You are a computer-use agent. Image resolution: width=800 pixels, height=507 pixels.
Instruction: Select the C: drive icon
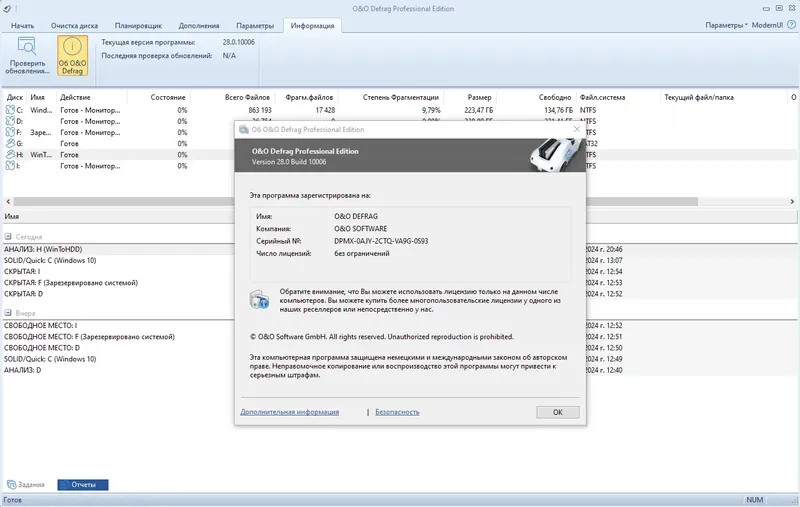10,110
